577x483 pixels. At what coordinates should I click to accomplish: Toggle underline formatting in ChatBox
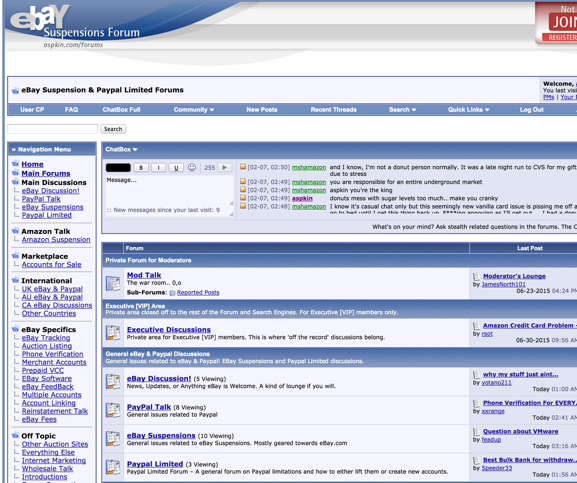(x=176, y=168)
